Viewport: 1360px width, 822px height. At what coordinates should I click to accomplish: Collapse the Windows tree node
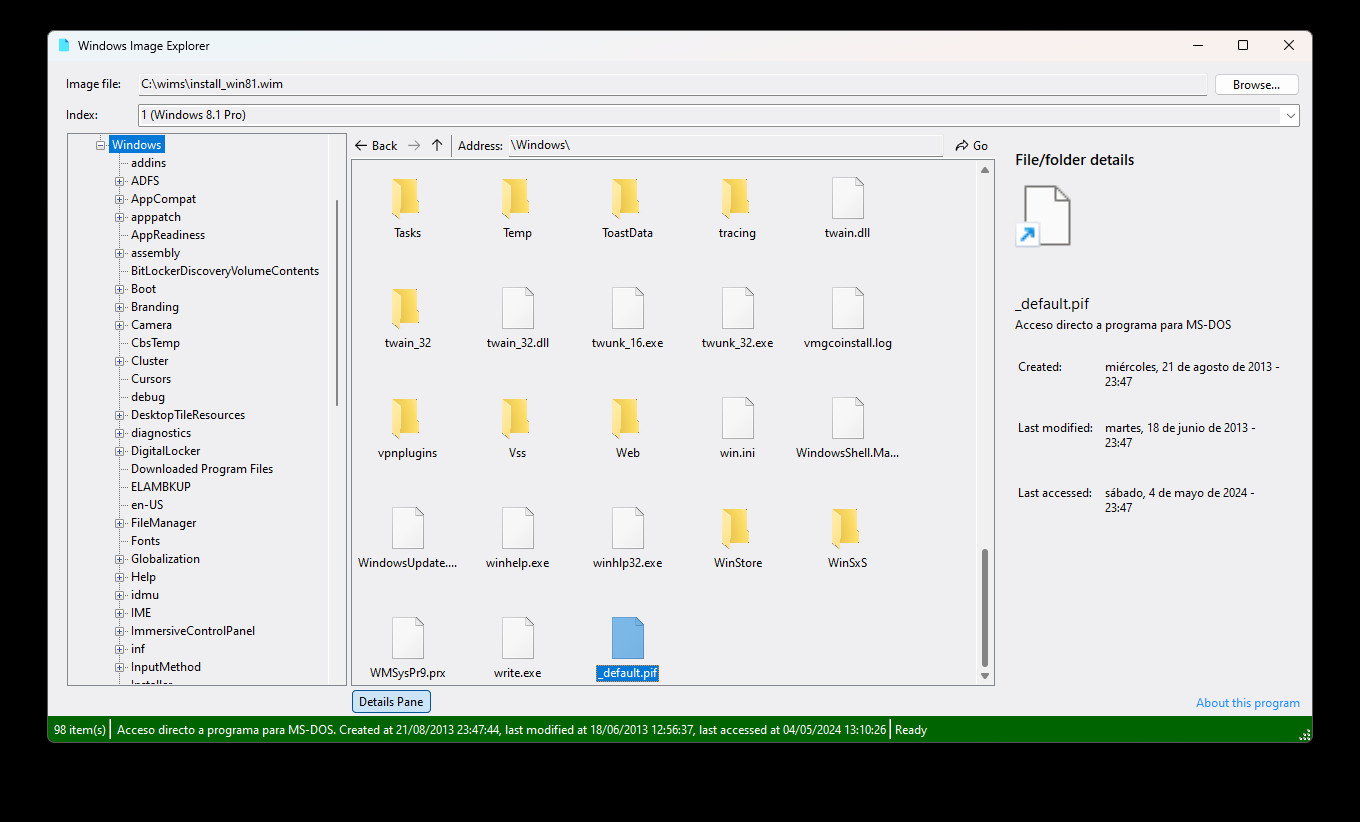(100, 144)
